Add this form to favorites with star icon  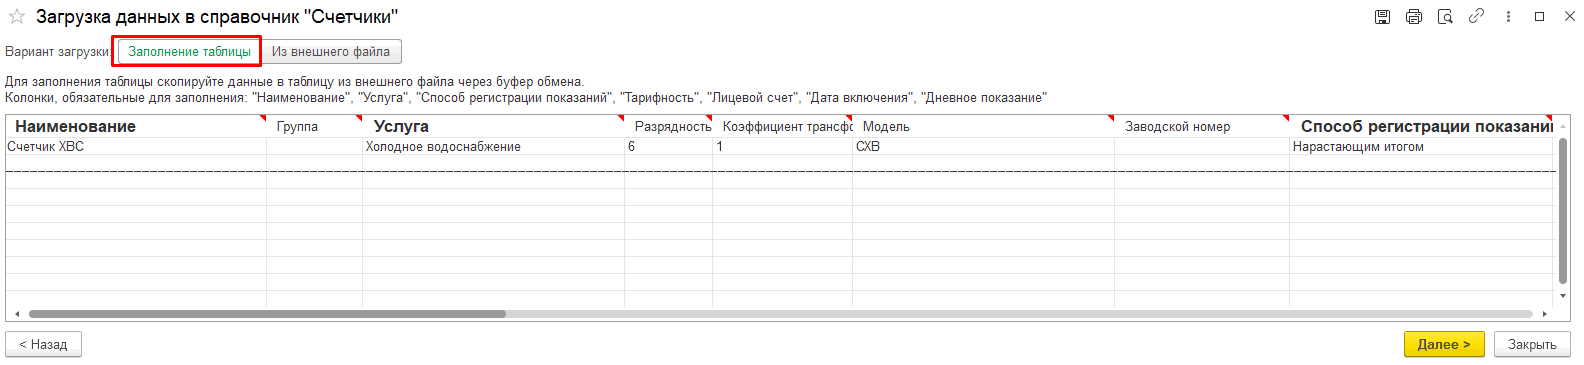(x=16, y=17)
